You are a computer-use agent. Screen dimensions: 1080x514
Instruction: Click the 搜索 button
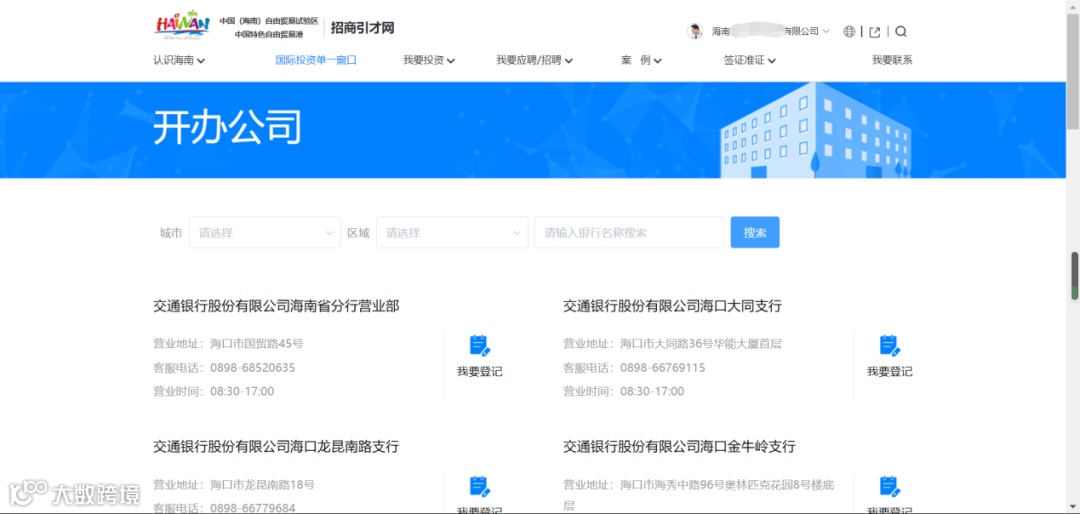(x=755, y=233)
